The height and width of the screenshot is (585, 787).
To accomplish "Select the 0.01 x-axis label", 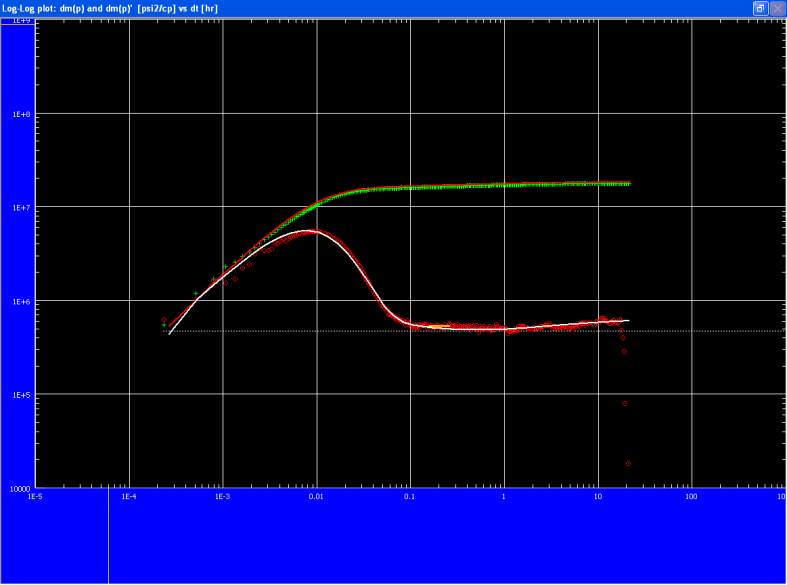I will tap(316, 496).
